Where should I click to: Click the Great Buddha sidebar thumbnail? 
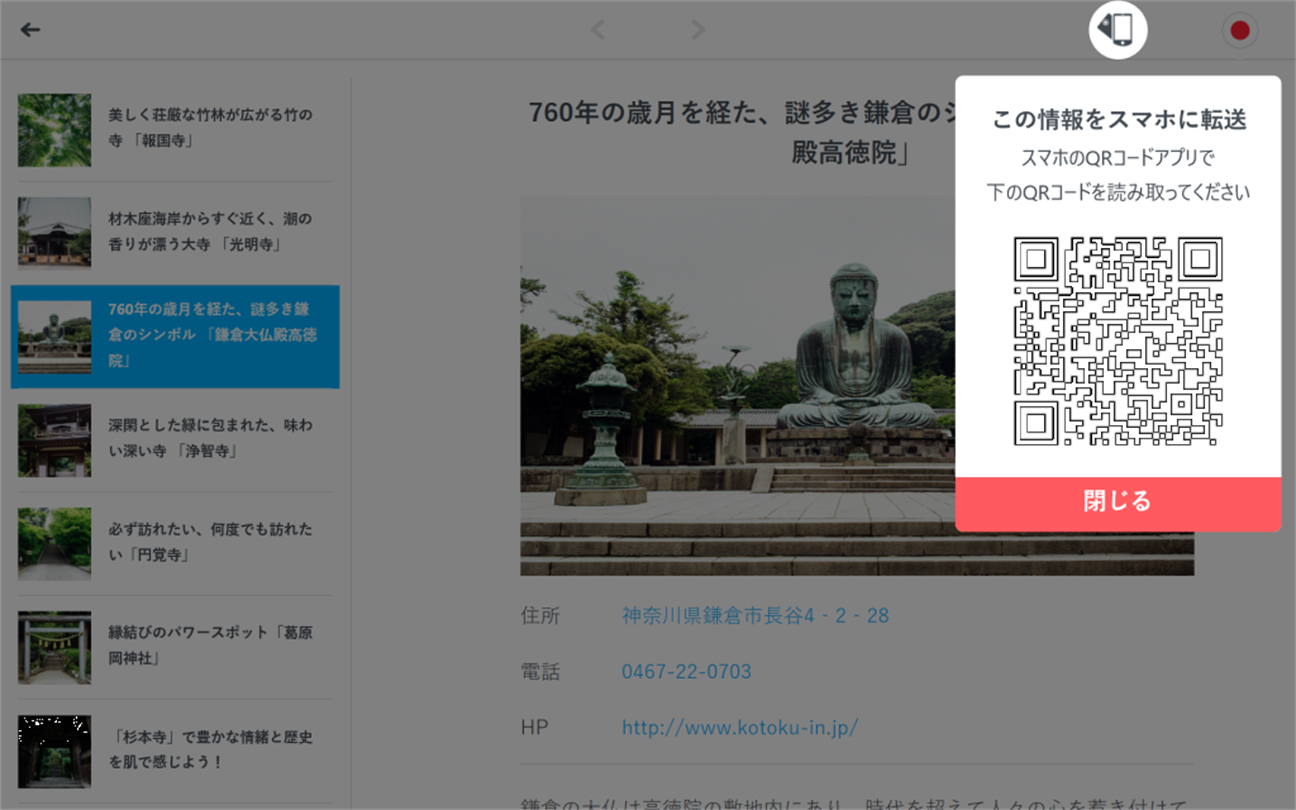click(54, 337)
